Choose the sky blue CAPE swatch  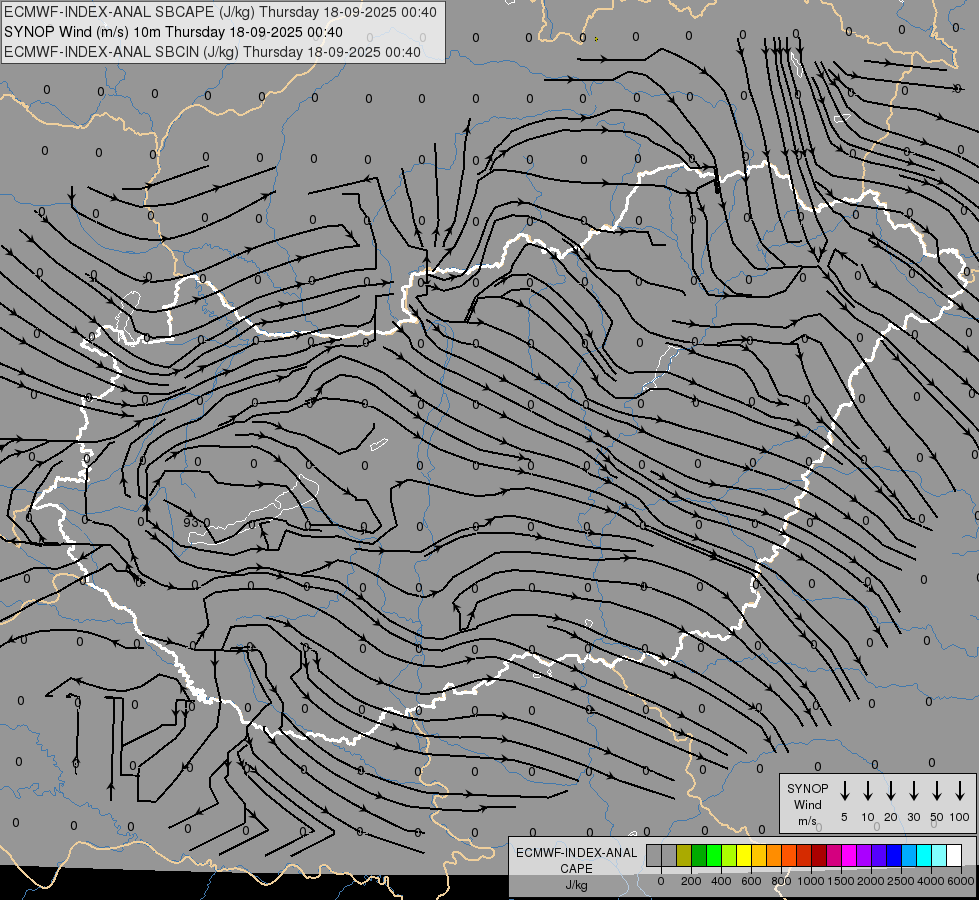click(910, 855)
